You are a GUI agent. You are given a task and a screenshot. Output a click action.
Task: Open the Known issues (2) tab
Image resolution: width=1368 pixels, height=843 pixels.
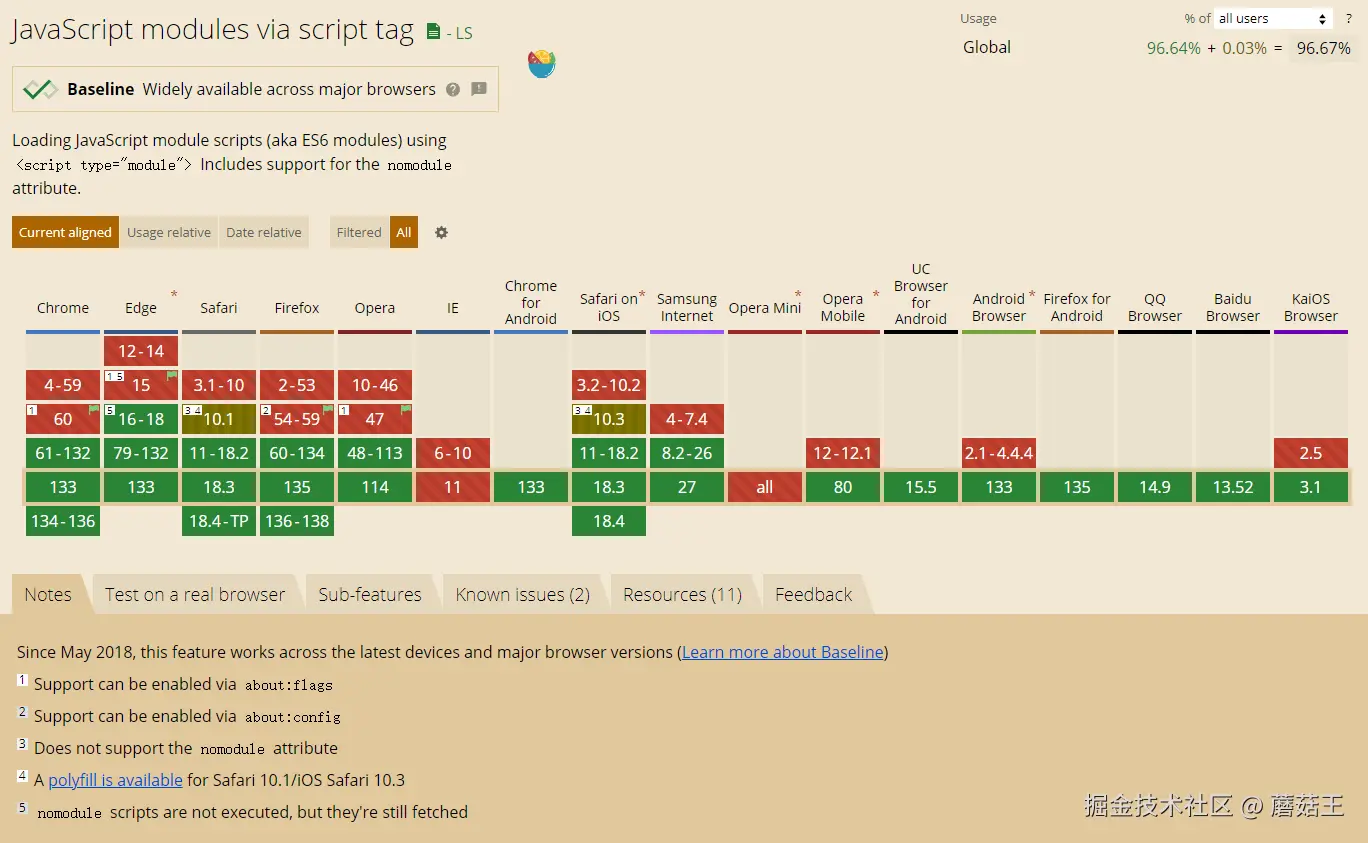[522, 594]
